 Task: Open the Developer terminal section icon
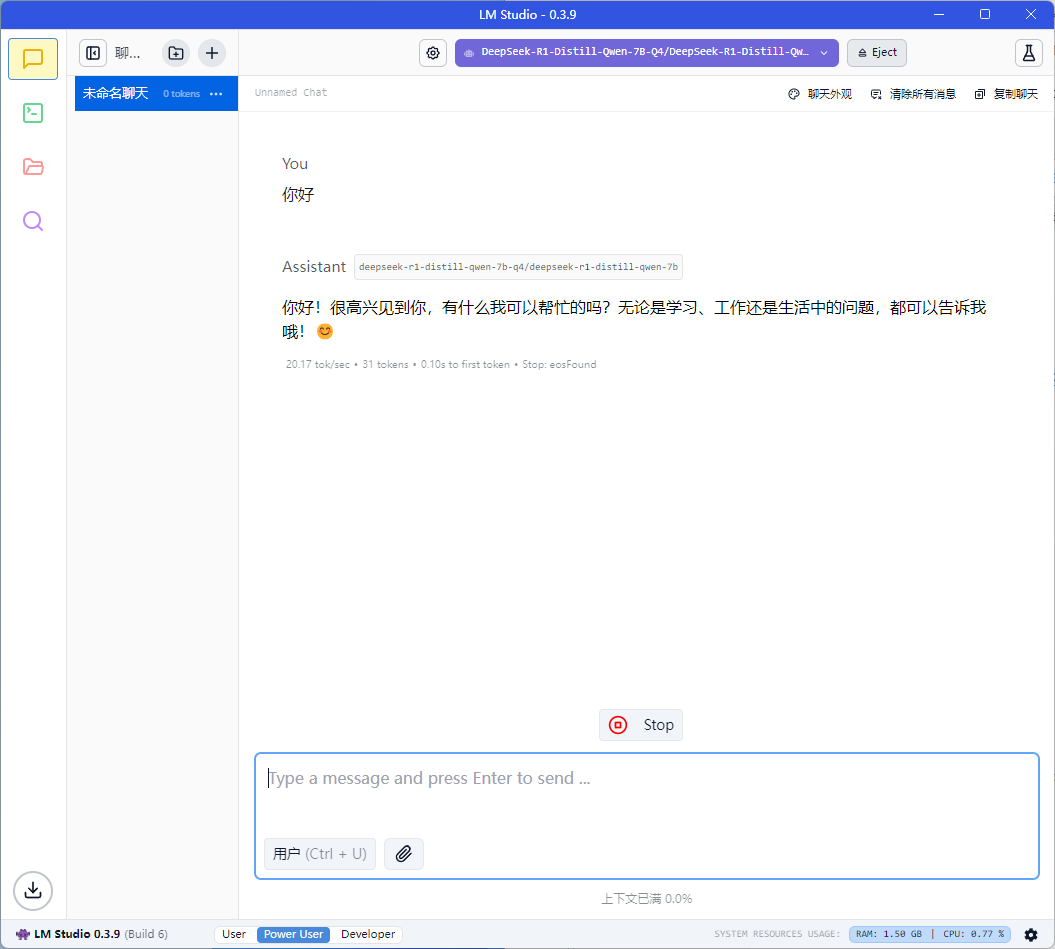click(x=33, y=113)
